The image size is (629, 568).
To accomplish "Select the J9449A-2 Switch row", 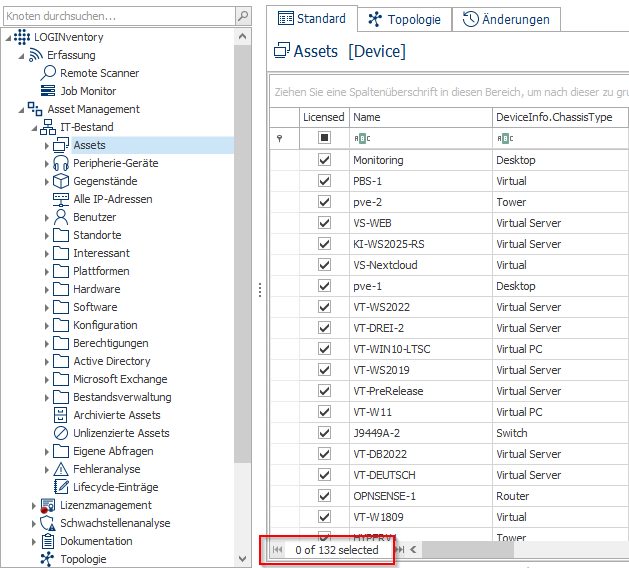I will point(449,433).
